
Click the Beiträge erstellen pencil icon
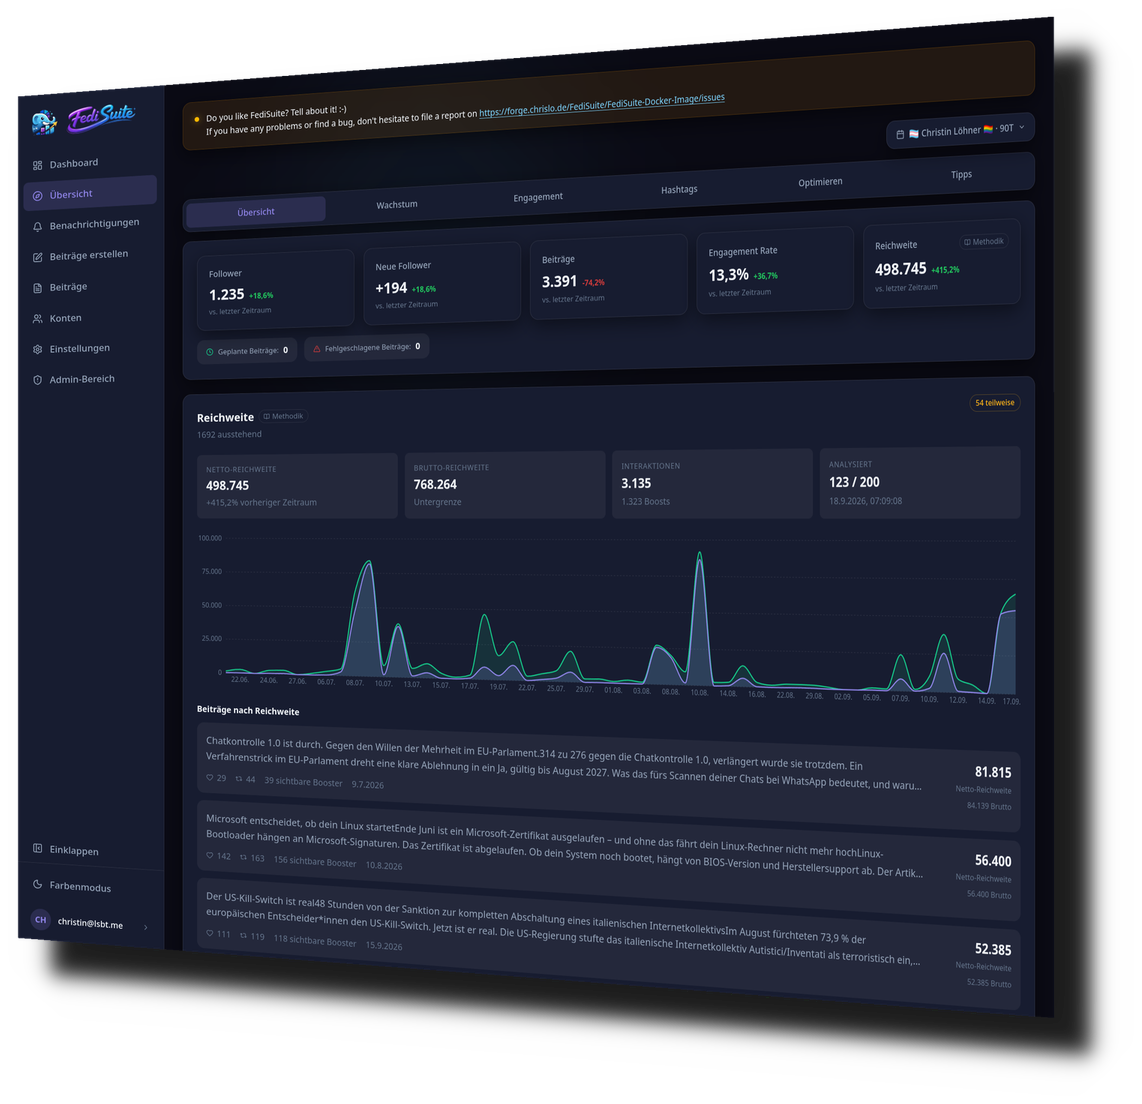37,257
